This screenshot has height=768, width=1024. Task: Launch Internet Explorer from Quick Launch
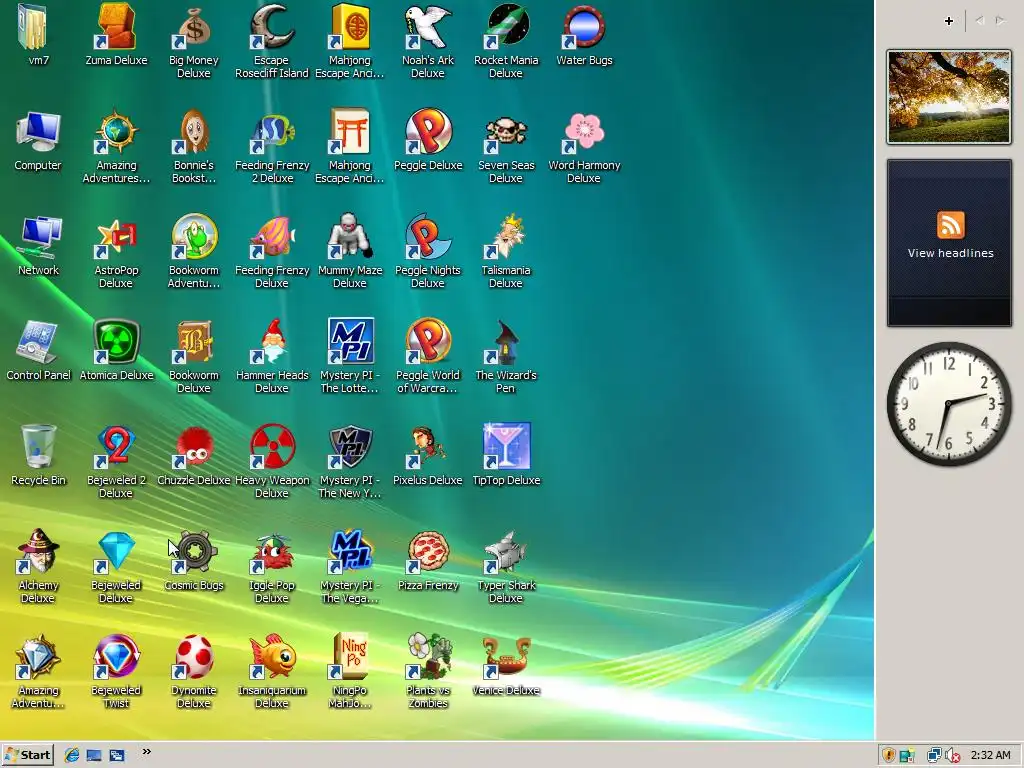[x=72, y=755]
